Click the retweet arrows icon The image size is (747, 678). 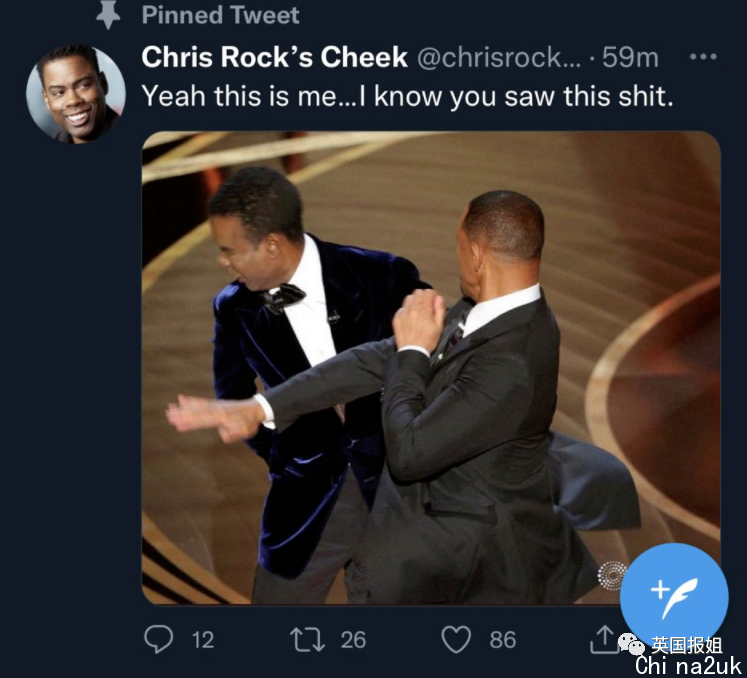304,638
